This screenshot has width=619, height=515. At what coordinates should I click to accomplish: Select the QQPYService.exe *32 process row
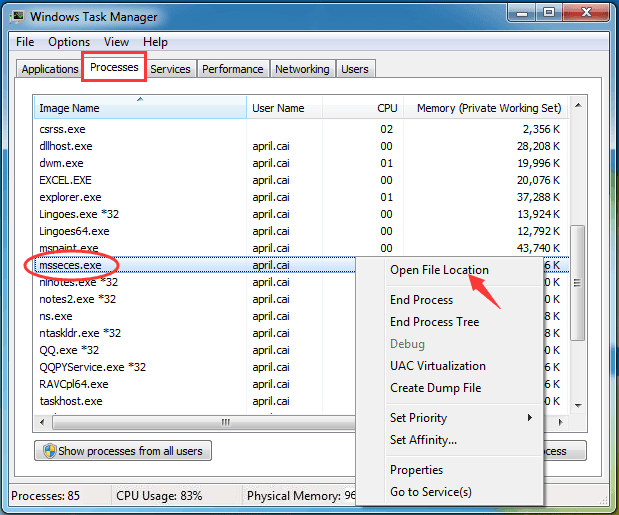[x=195, y=367]
